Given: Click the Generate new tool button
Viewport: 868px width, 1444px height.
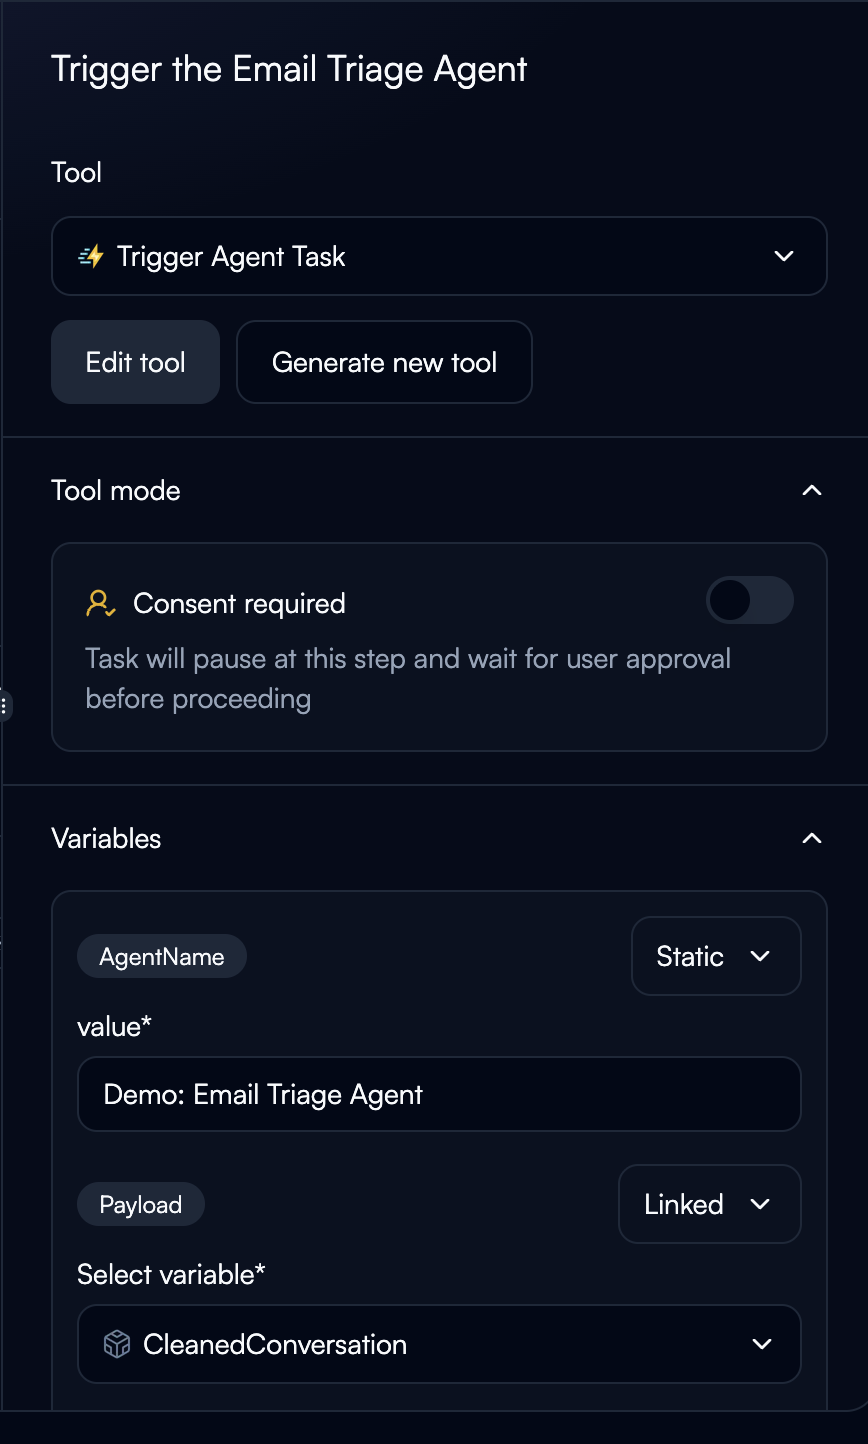Looking at the screenshot, I should point(384,362).
